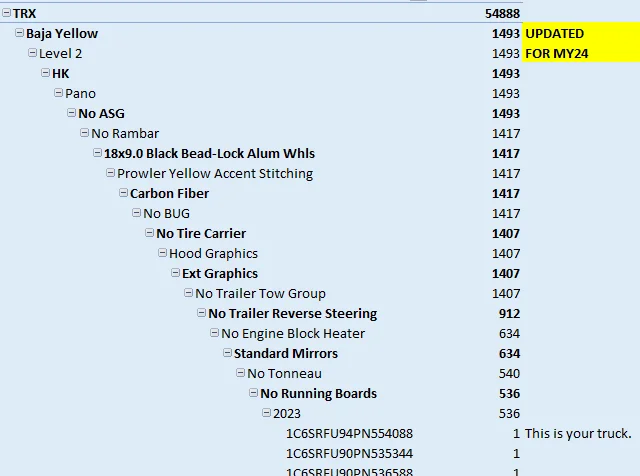Screen dimensions: 640x476
Task: Select the Baja Yellow label cell
Action: [62, 33]
